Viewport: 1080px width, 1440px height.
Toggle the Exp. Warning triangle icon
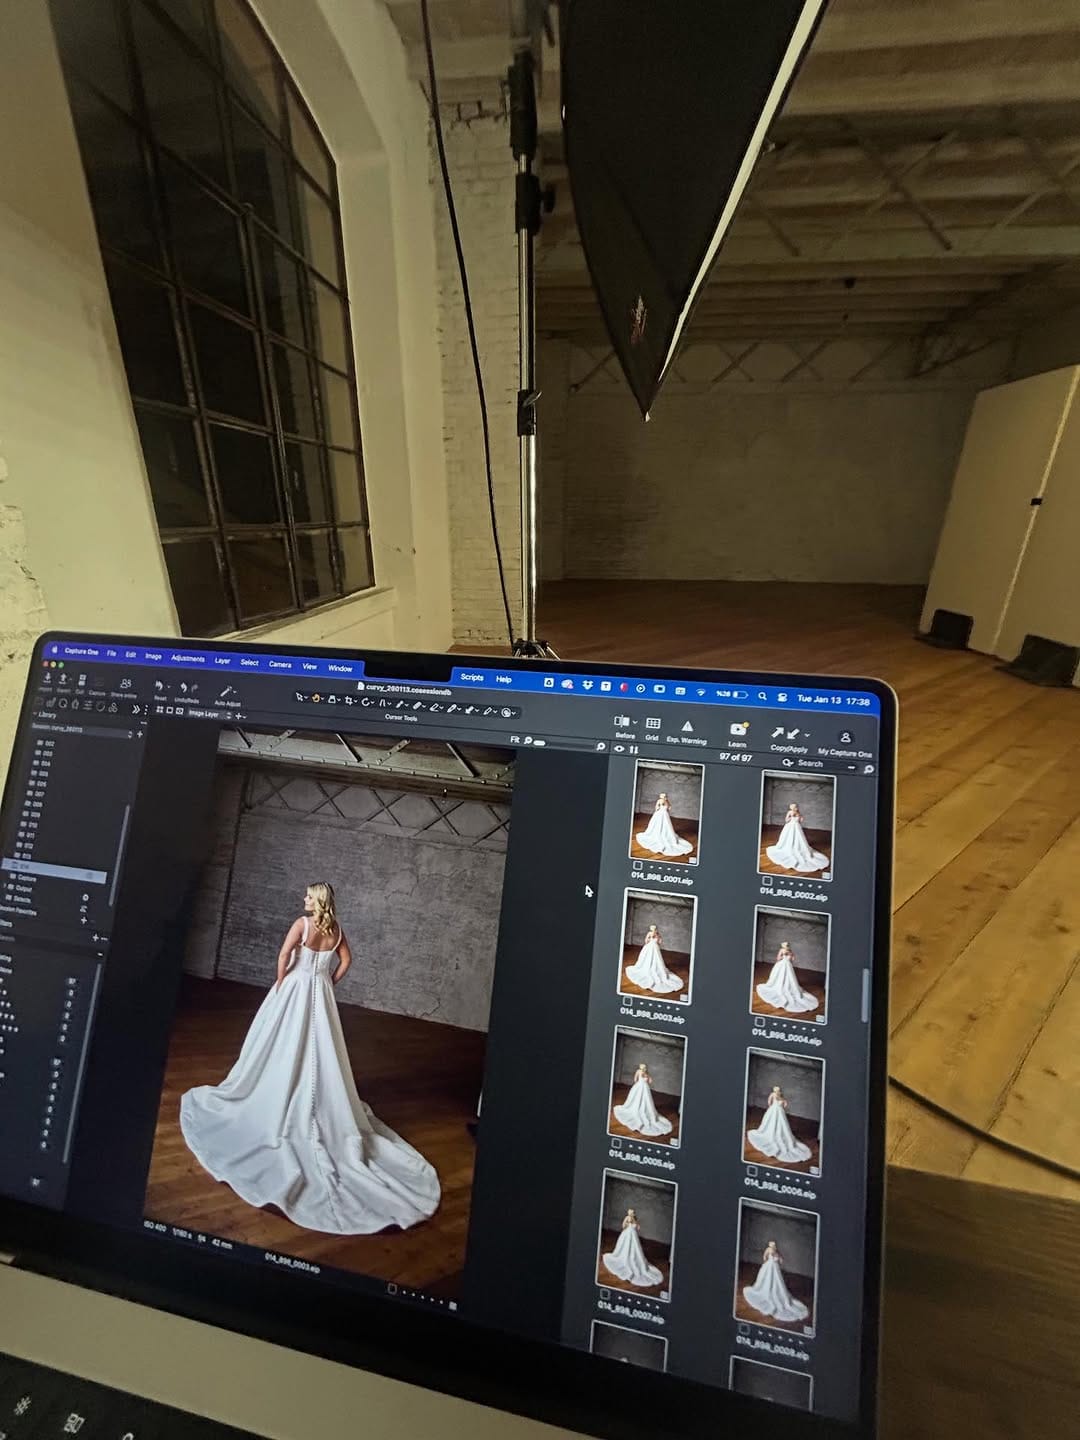point(687,726)
